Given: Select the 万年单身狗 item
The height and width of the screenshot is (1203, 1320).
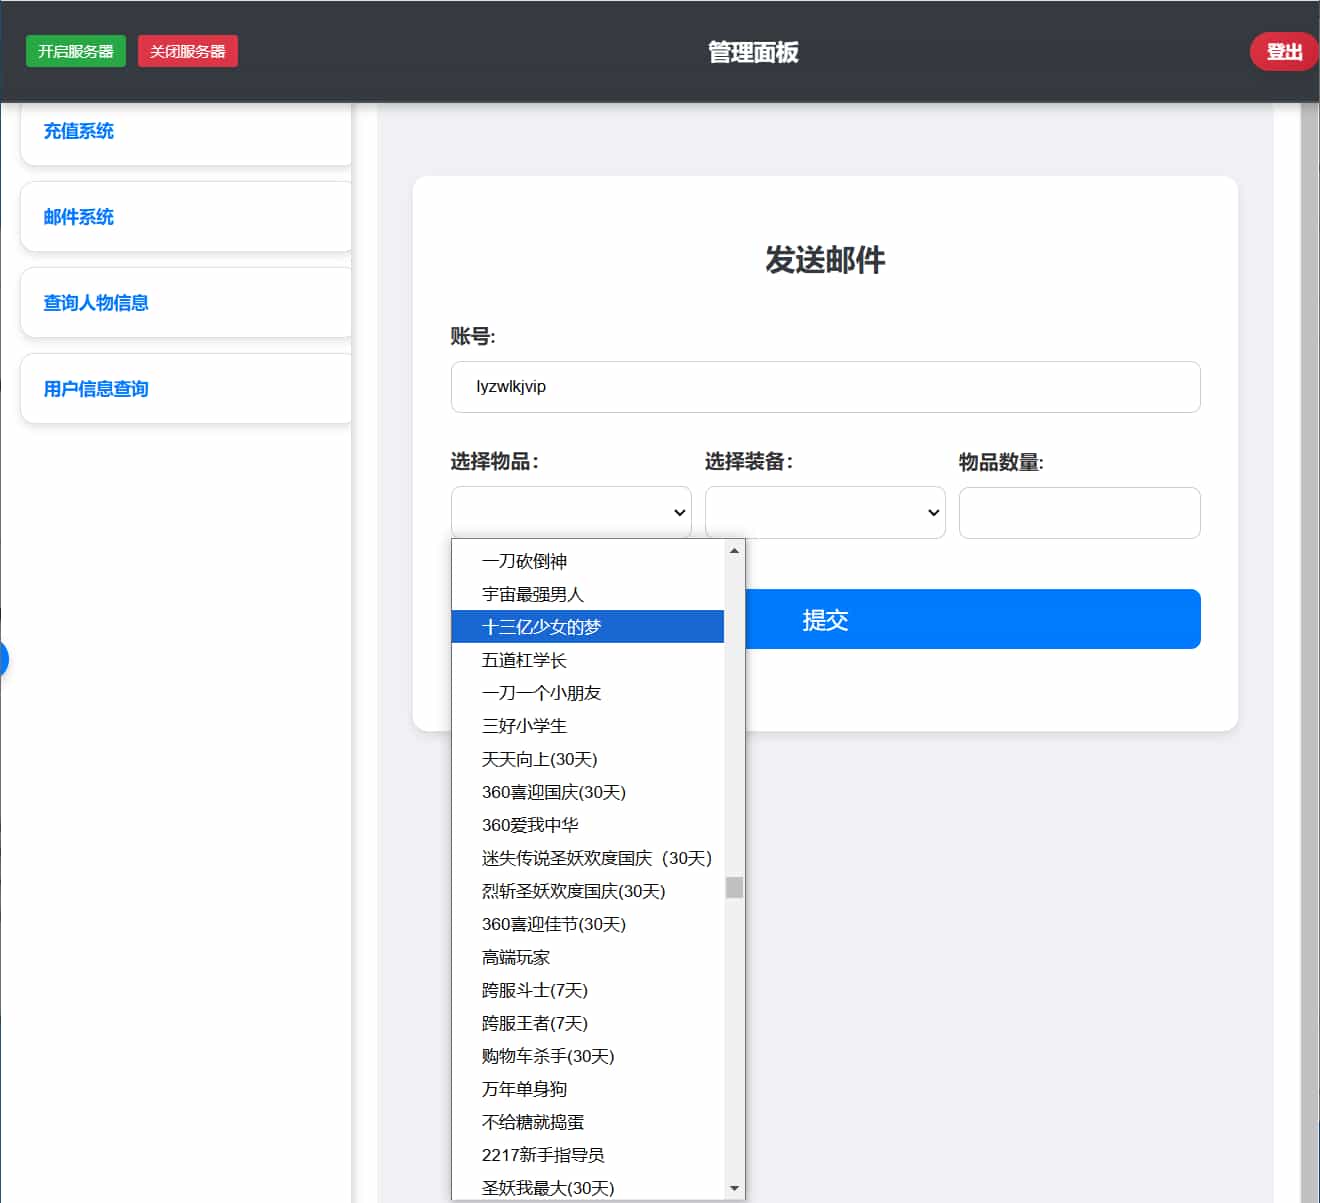Looking at the screenshot, I should click(x=524, y=1089).
